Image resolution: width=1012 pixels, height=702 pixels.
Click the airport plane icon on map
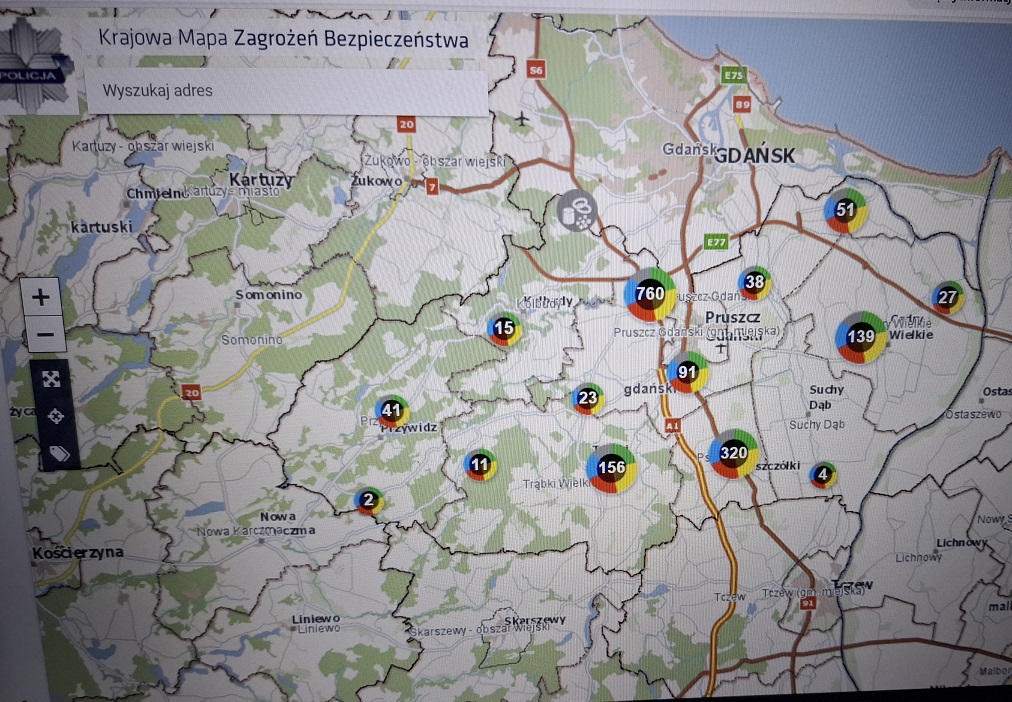click(x=523, y=119)
